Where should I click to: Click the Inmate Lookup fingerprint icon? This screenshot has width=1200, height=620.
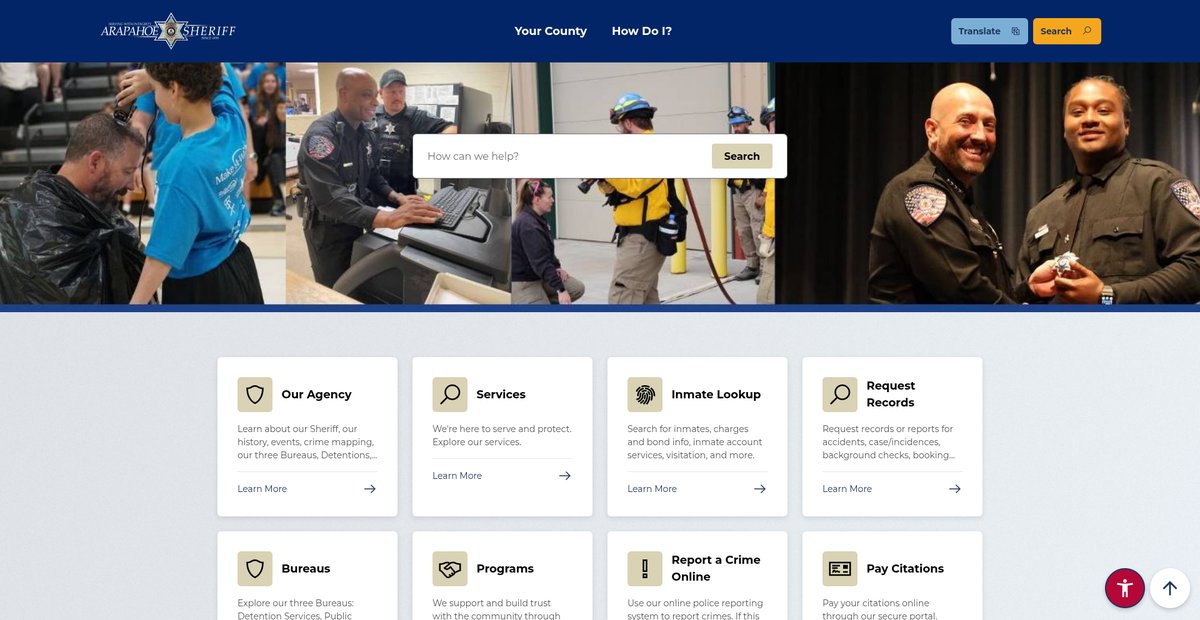coord(645,394)
